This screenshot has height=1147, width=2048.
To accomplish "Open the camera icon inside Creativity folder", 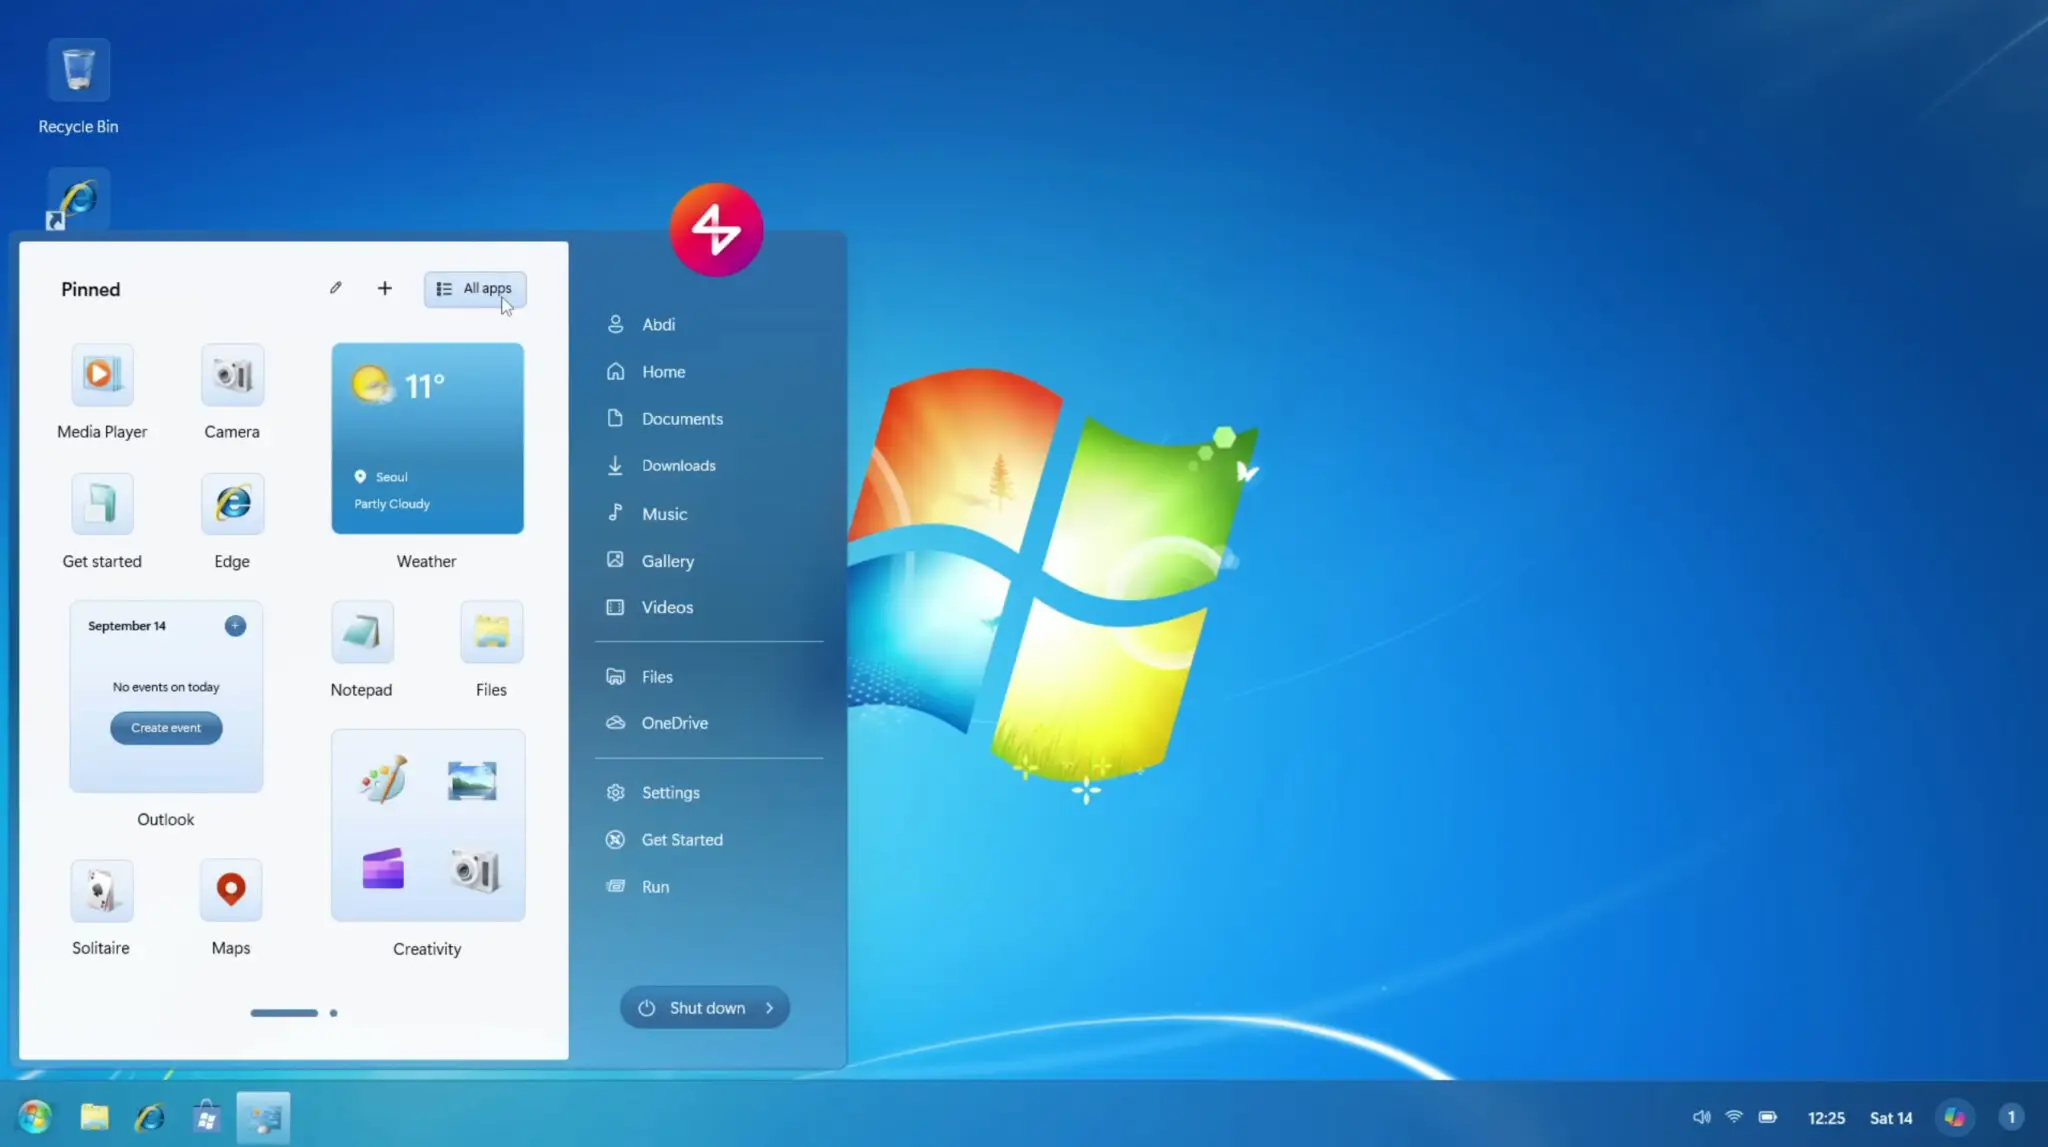I will tap(474, 870).
